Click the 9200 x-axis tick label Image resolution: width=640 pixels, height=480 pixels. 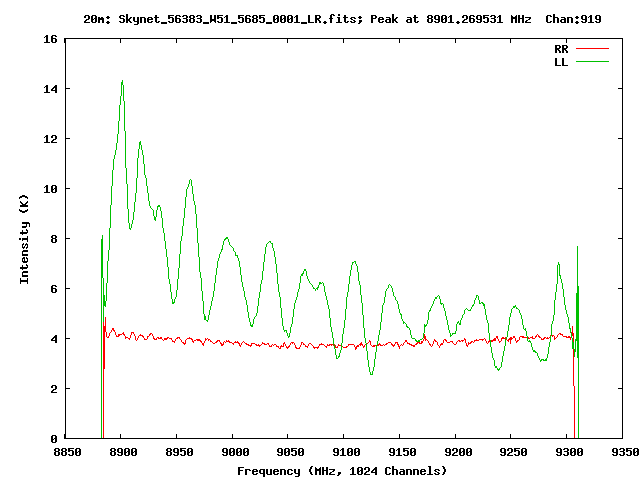point(456,452)
